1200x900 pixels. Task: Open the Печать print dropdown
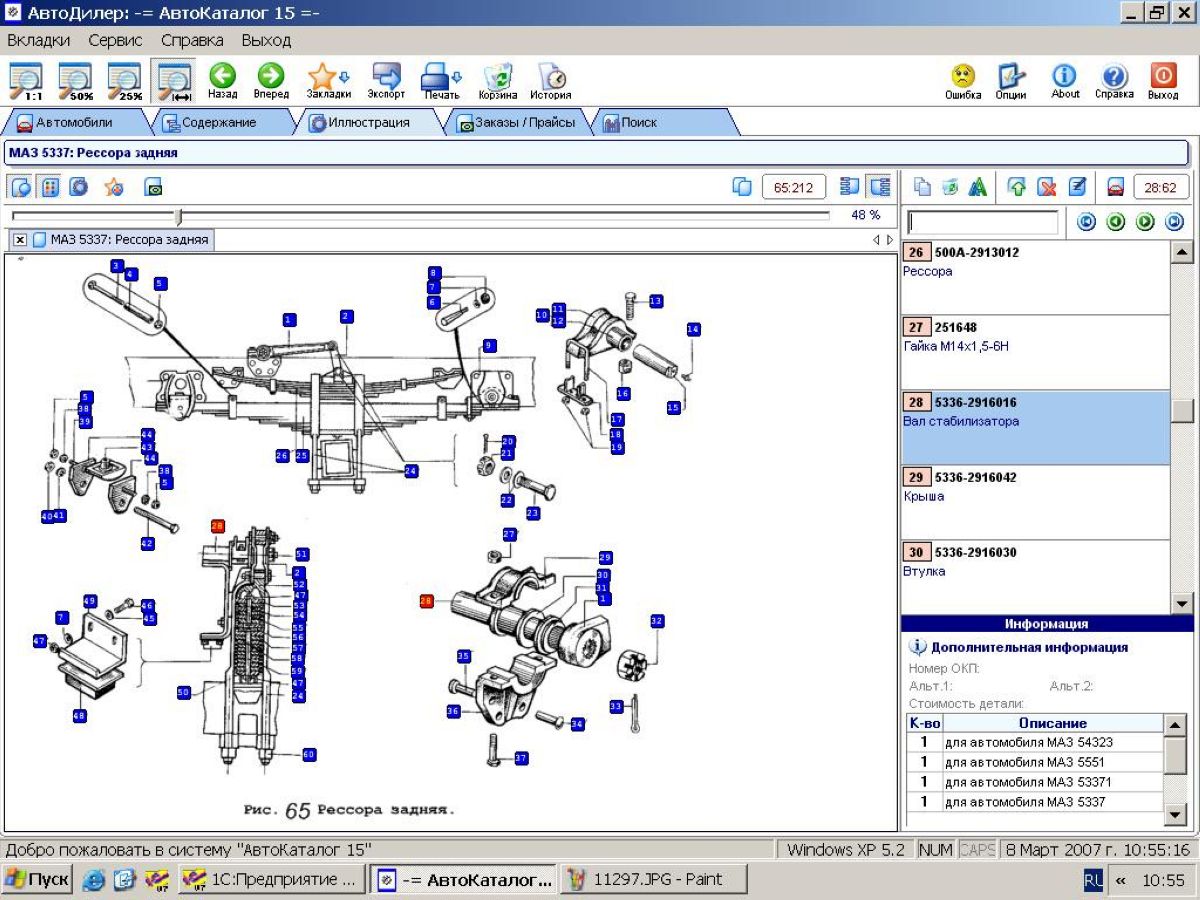point(441,81)
